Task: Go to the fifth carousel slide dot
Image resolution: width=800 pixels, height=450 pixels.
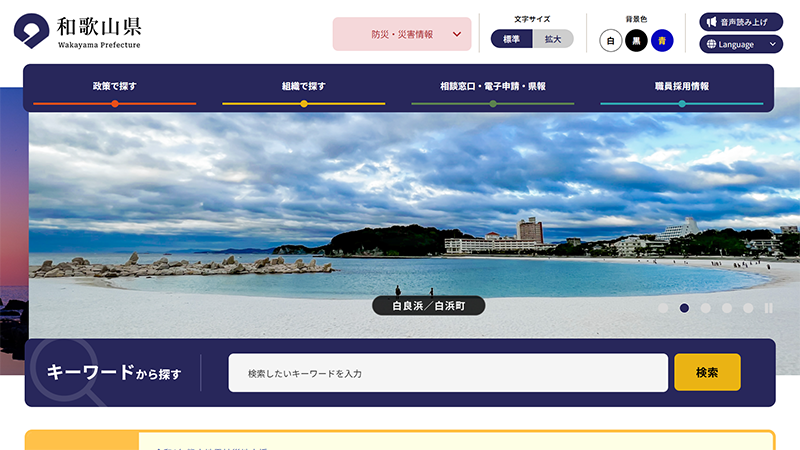Action: [748, 308]
